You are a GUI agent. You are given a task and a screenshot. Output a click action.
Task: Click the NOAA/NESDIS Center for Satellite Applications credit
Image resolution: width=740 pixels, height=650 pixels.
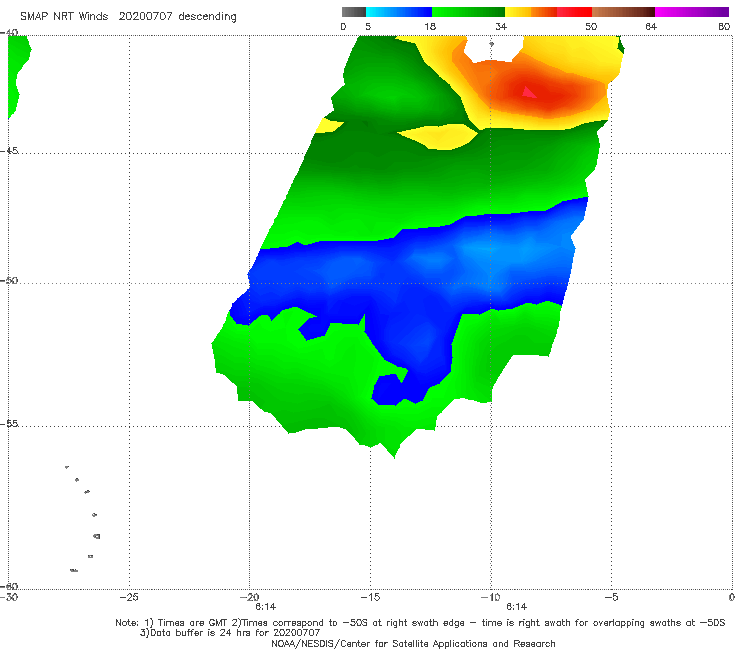413,643
